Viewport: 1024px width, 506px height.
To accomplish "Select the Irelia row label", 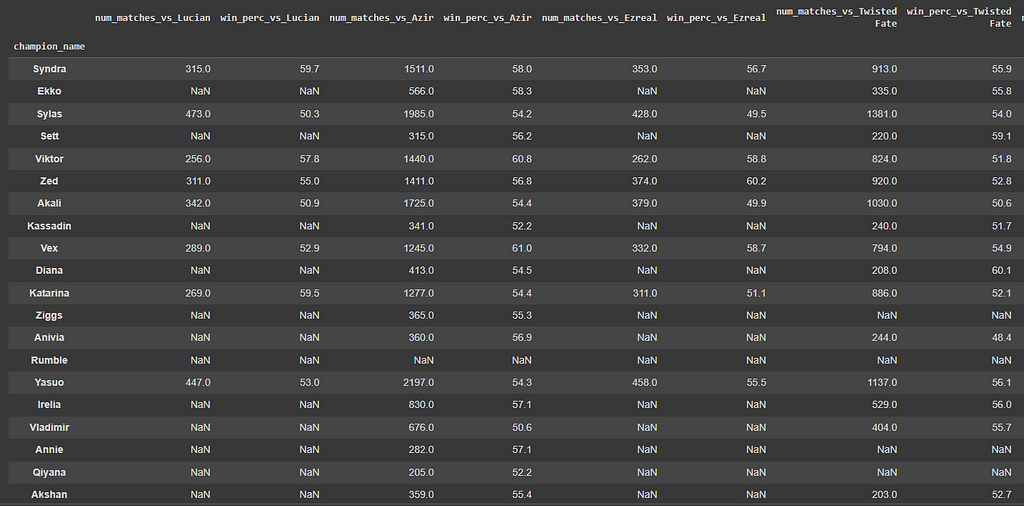I will click(49, 405).
